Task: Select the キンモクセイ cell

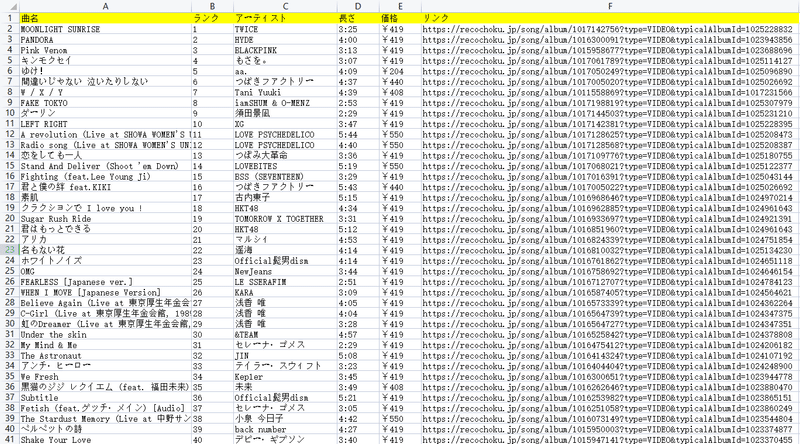Action: pyautogui.click(x=106, y=61)
